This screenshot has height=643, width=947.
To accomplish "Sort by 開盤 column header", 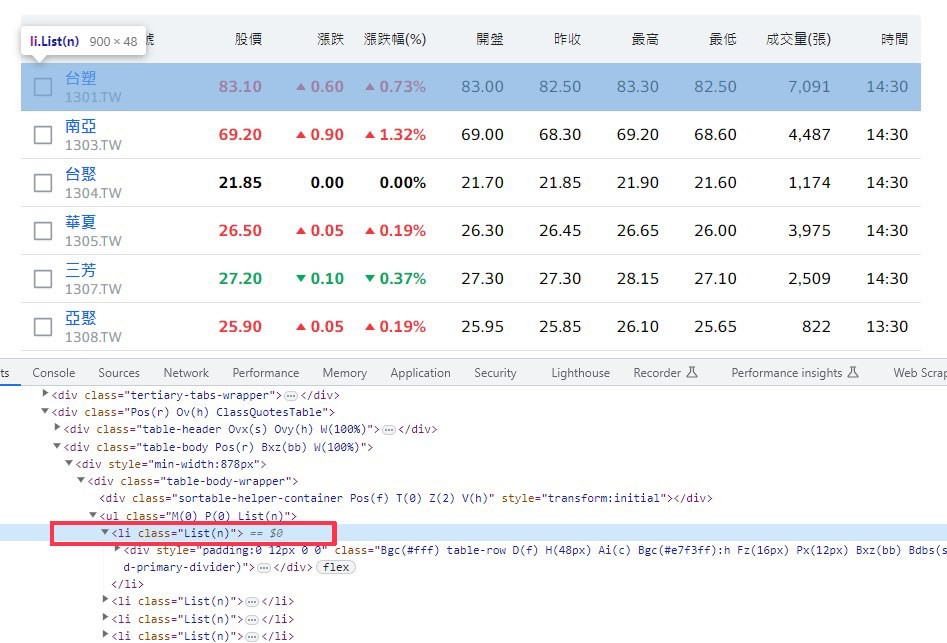I will pyautogui.click(x=490, y=39).
